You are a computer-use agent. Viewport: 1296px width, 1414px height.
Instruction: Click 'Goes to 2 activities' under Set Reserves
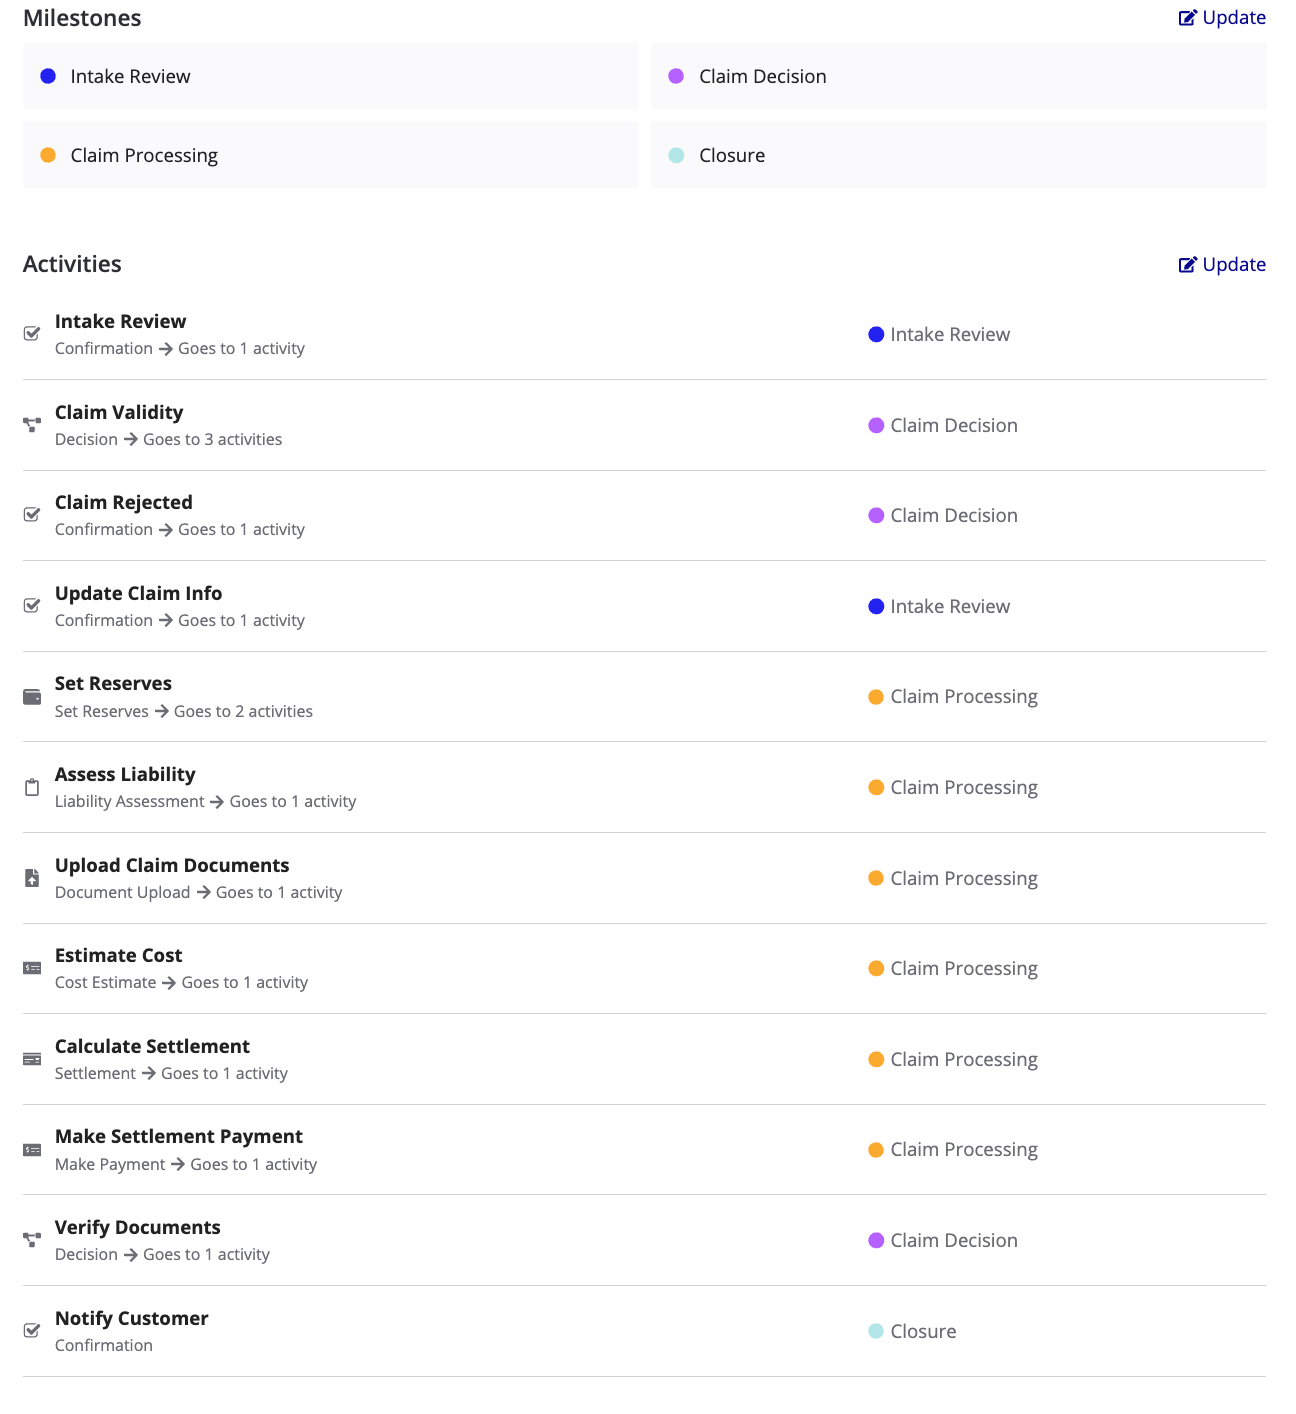pyautogui.click(x=243, y=711)
